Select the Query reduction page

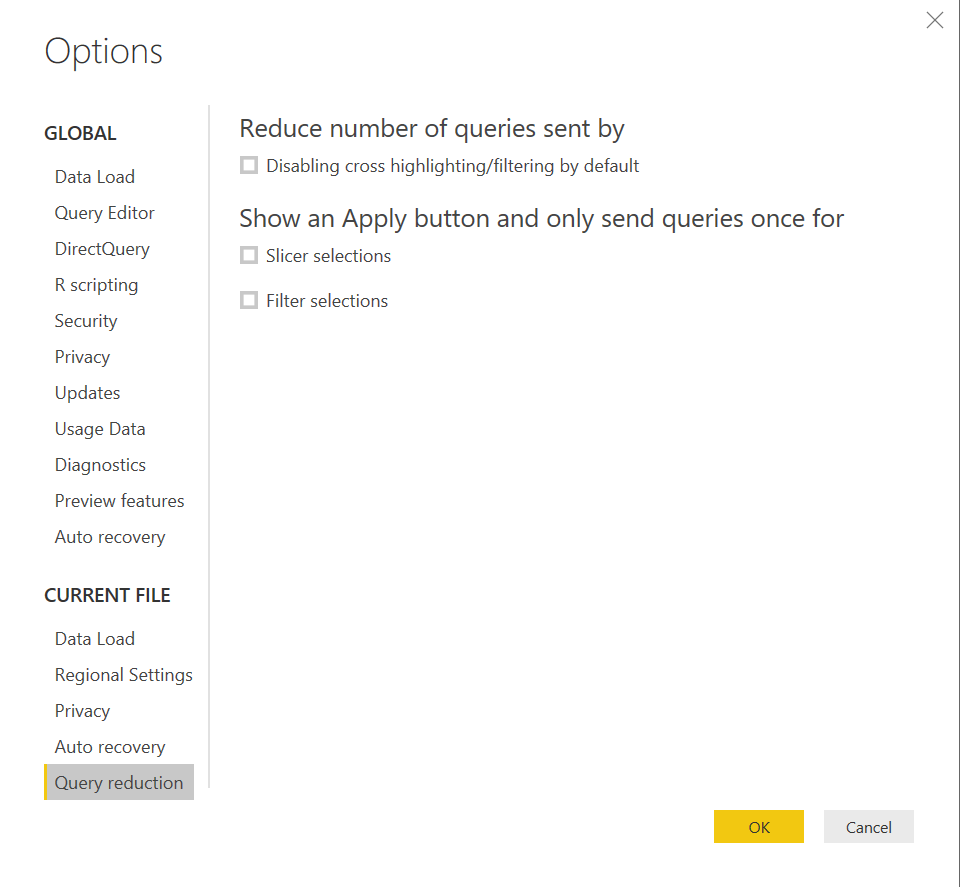(x=119, y=782)
